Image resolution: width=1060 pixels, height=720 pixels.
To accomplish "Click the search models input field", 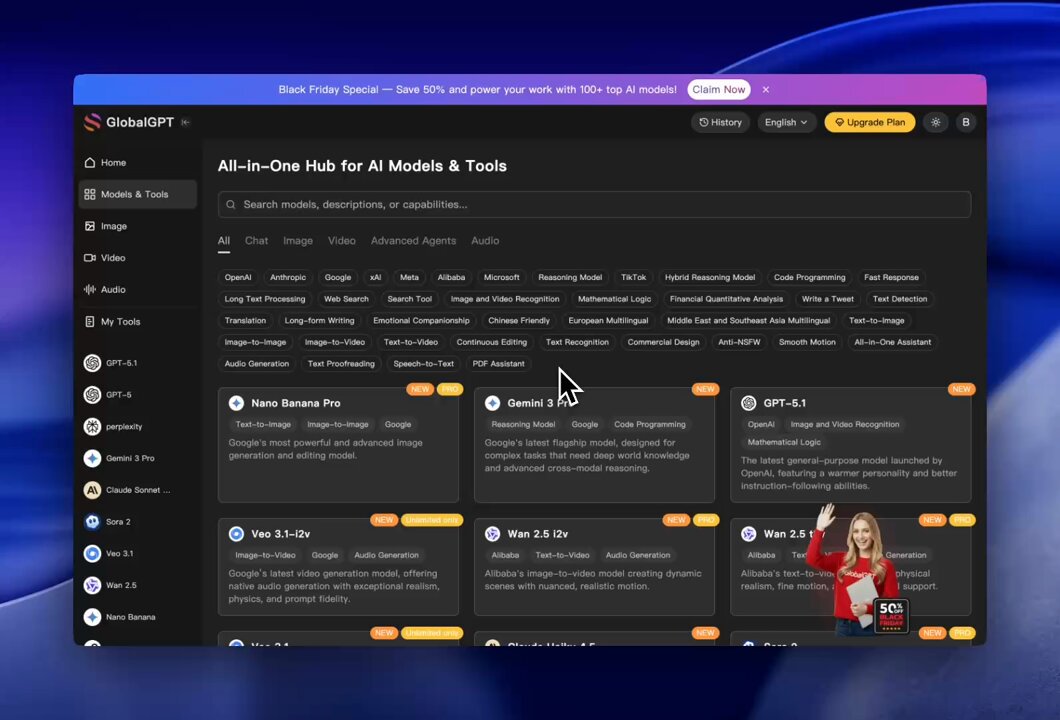I will [x=594, y=204].
